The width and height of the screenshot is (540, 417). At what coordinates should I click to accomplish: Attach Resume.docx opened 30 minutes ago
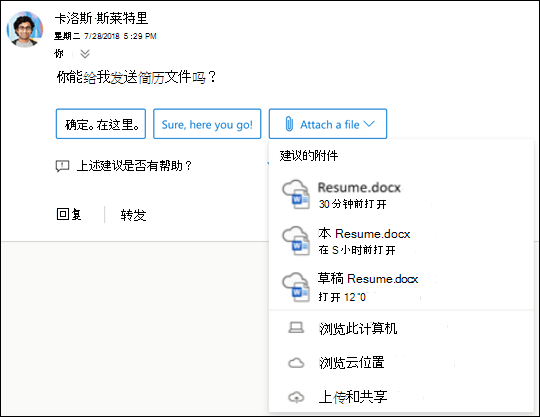pyautogui.click(x=401, y=195)
